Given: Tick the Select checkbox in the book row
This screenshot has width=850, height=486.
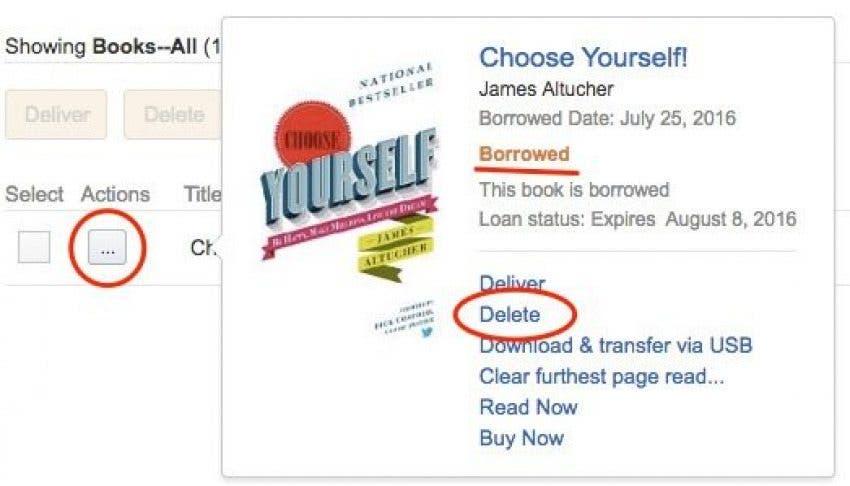Looking at the screenshot, I should pyautogui.click(x=34, y=247).
